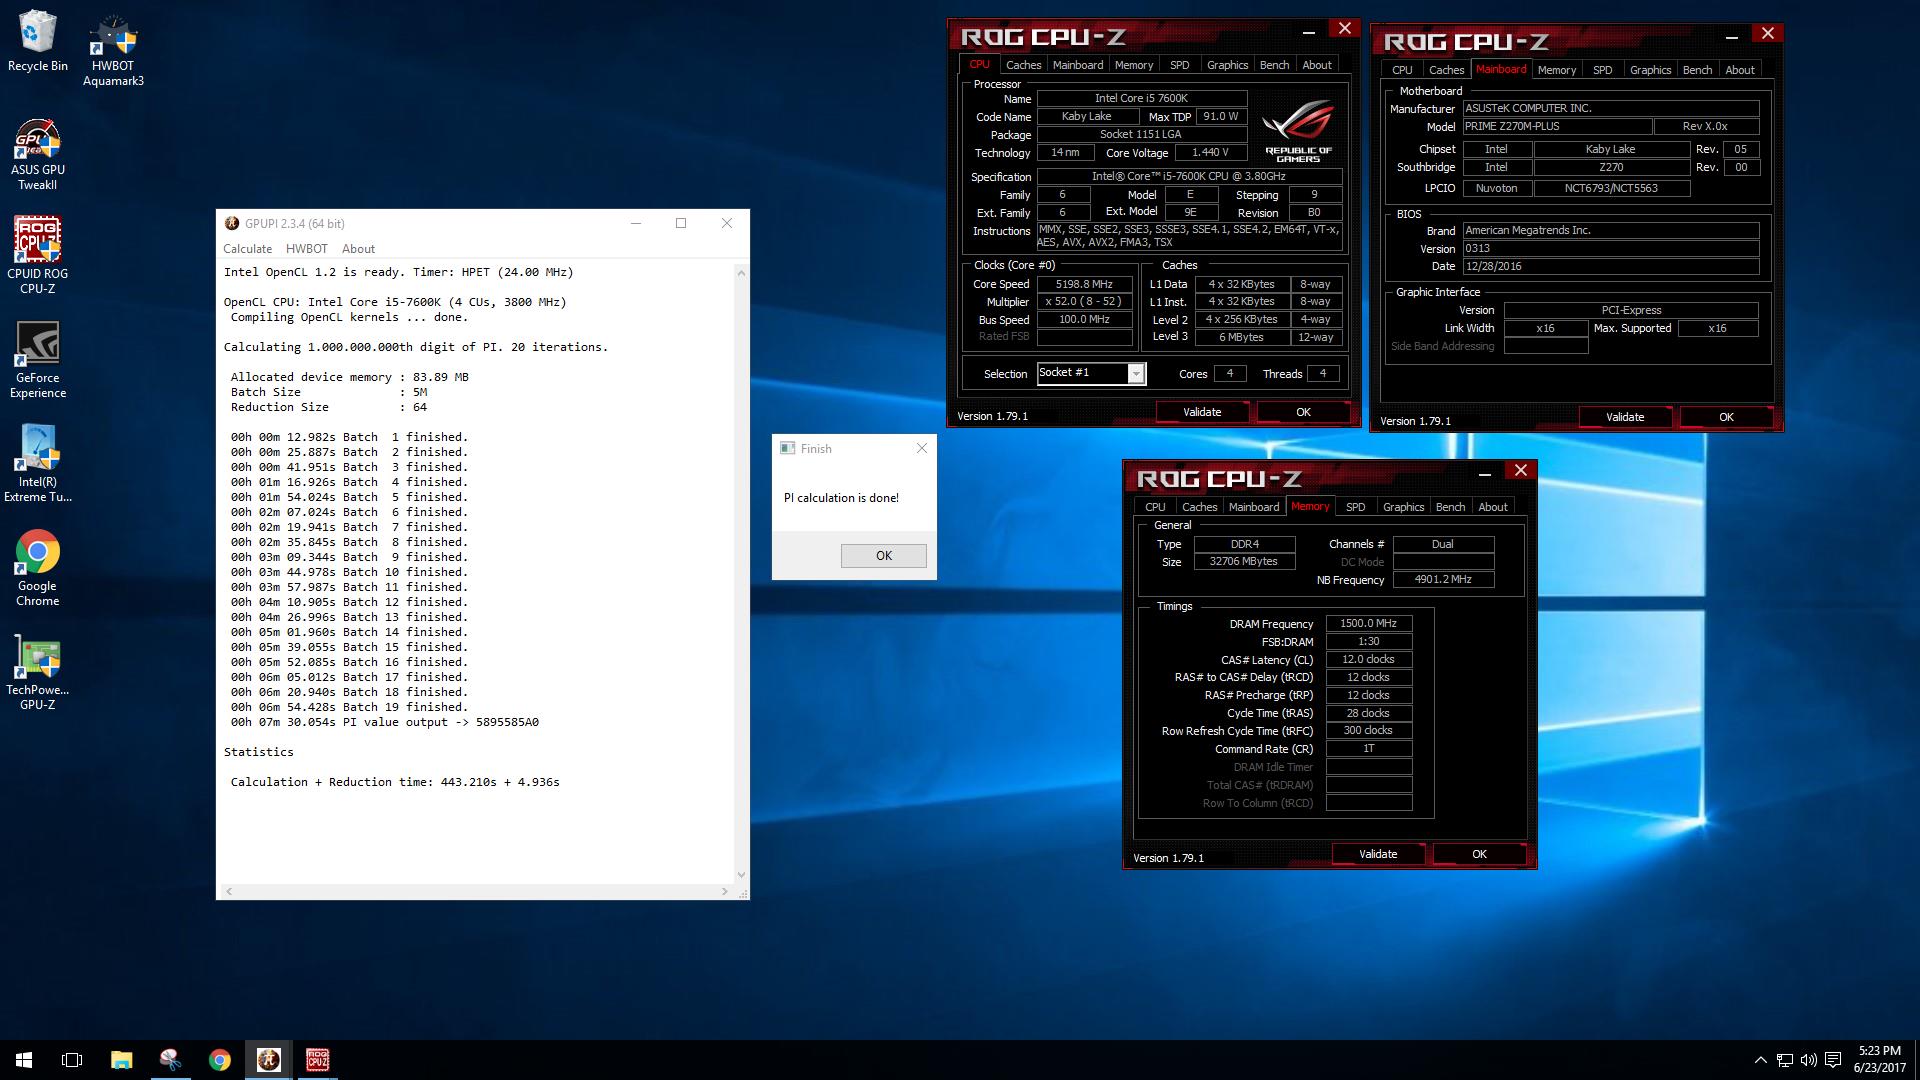This screenshot has height=1080, width=1920.
Task: Close the Finish dialog with X
Action: [922, 448]
